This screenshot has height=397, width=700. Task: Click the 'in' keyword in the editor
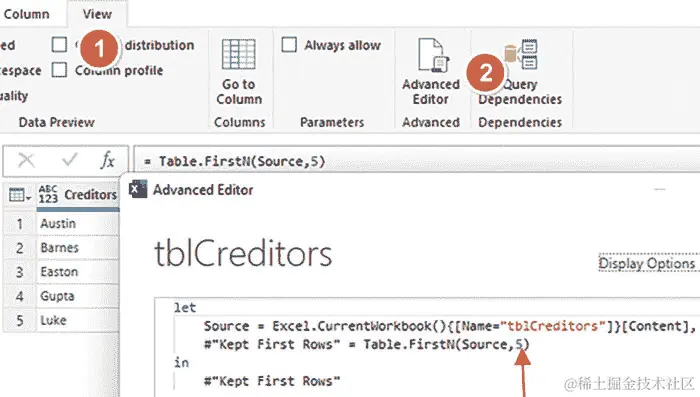(181, 362)
